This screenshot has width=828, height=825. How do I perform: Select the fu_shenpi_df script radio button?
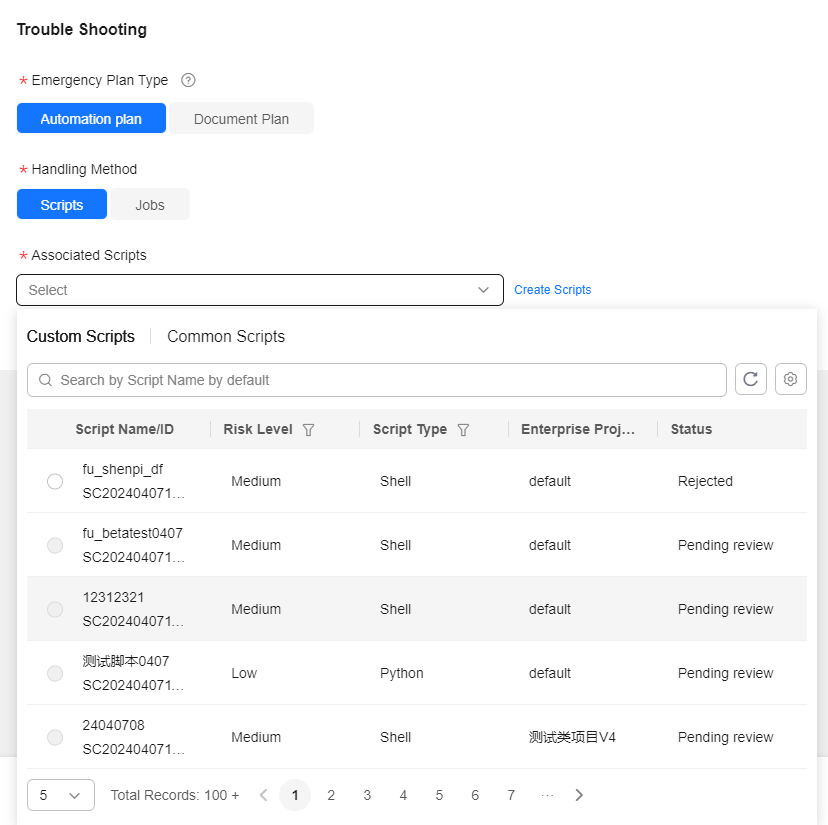pyautogui.click(x=55, y=481)
